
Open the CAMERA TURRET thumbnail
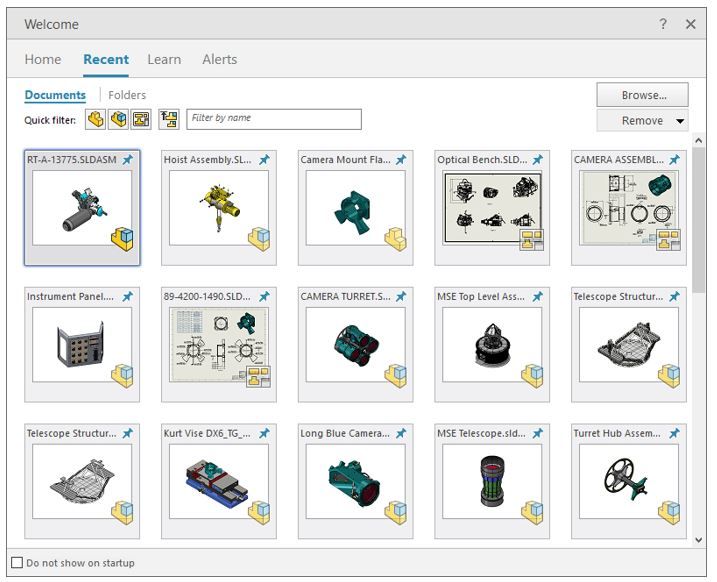(355, 346)
